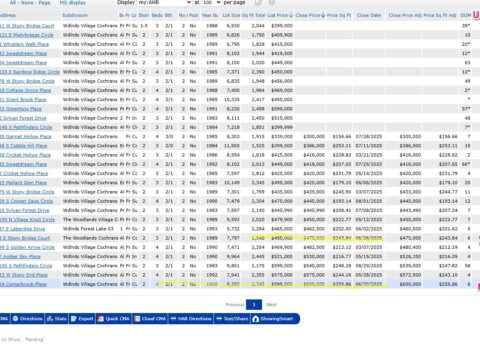Open the Stats chart icon

pos(50,319)
